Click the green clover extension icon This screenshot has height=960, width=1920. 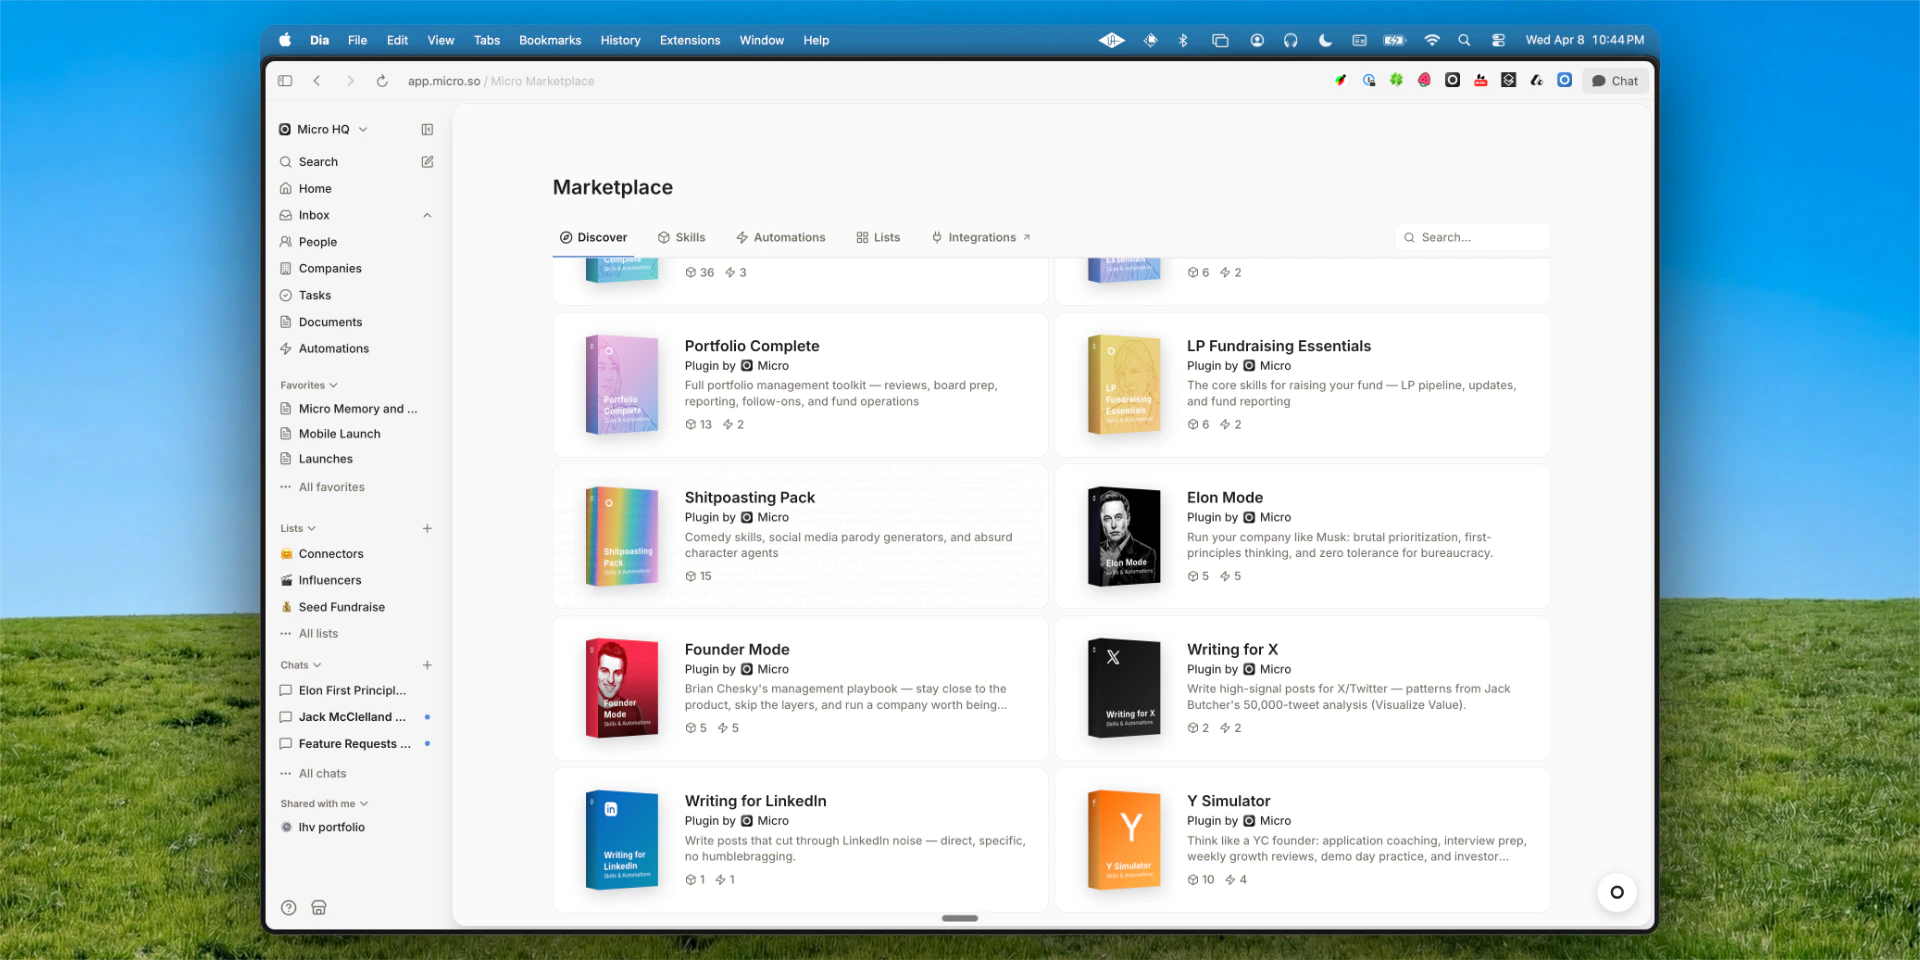pos(1396,80)
